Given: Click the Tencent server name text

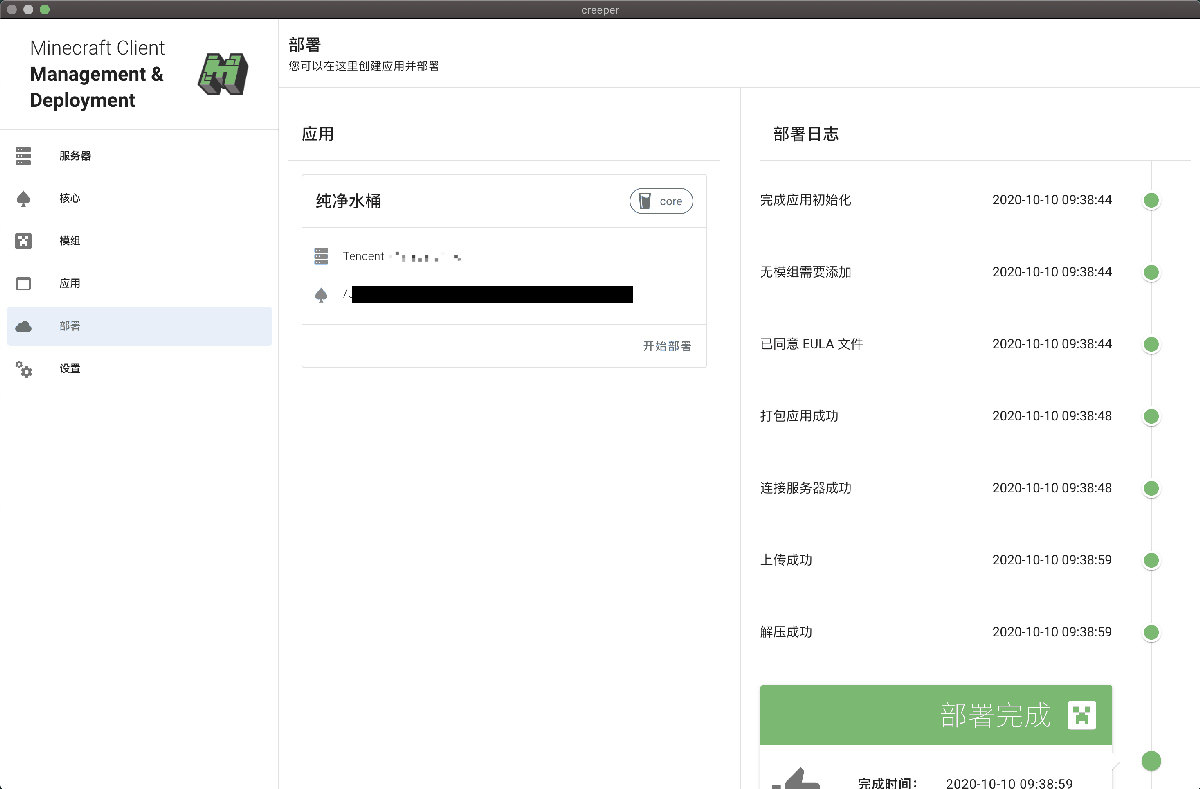Looking at the screenshot, I should pos(364,257).
